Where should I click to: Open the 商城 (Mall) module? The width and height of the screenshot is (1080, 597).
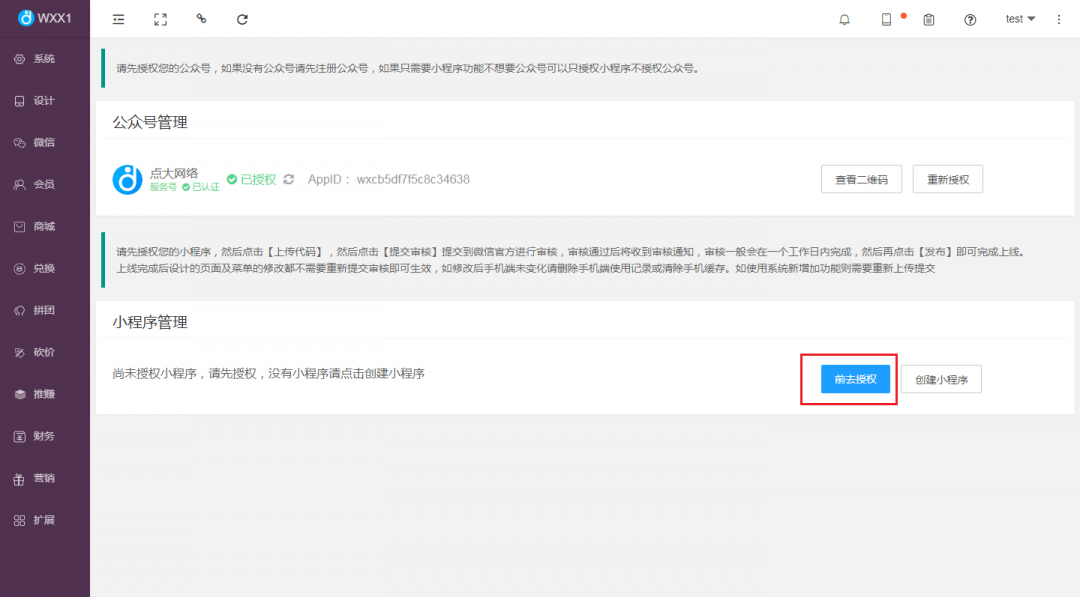(45, 226)
